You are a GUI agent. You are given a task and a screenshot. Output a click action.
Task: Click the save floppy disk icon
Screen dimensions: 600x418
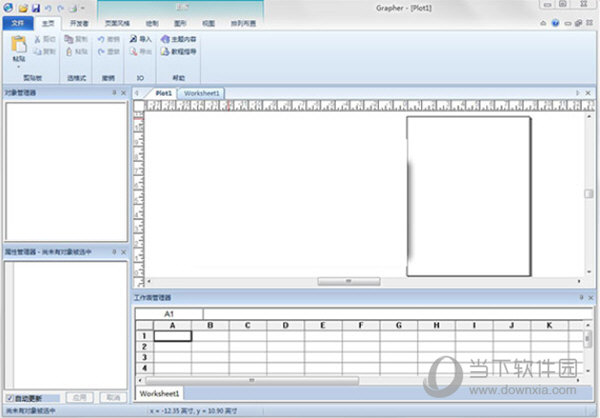click(x=36, y=8)
